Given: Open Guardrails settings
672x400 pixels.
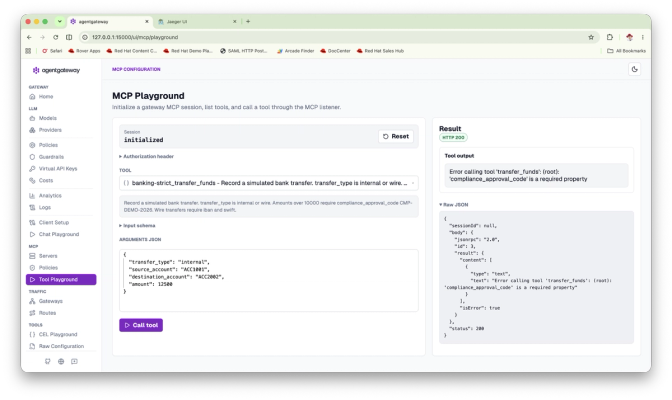Looking at the screenshot, I should [46, 157].
